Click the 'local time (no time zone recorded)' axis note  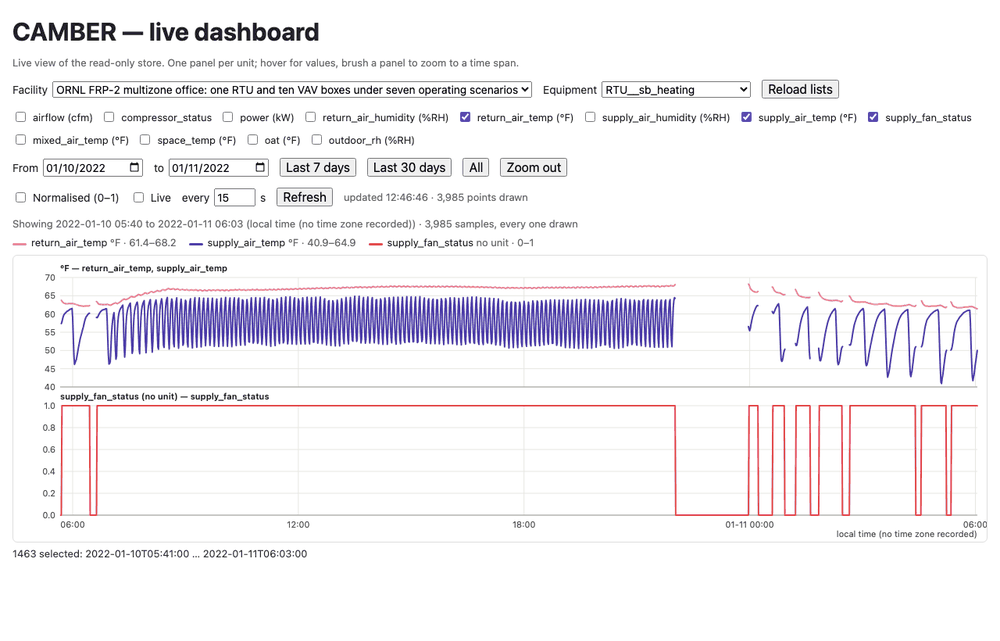[x=906, y=534]
